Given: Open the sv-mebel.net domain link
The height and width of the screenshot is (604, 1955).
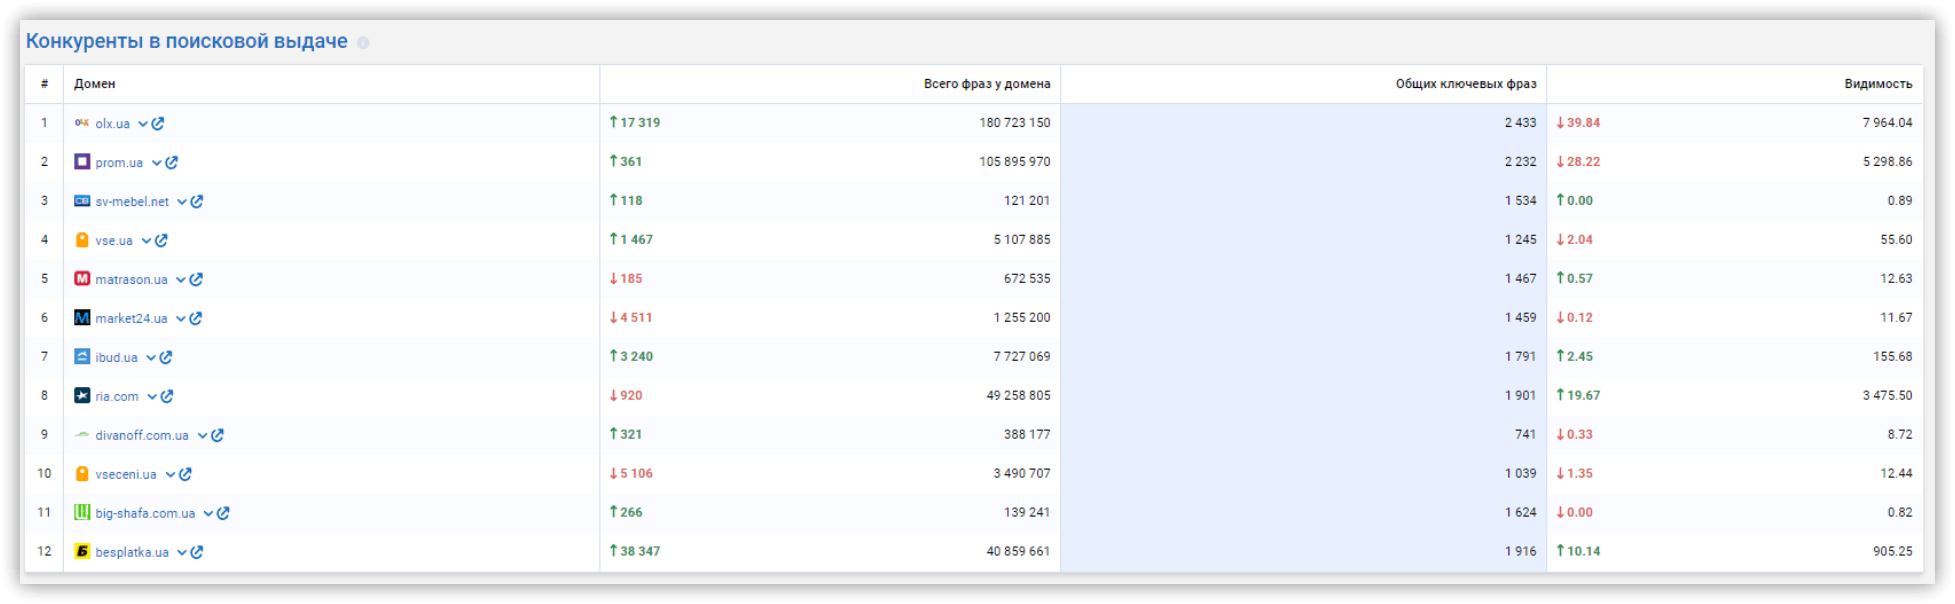Looking at the screenshot, I should pos(132,202).
